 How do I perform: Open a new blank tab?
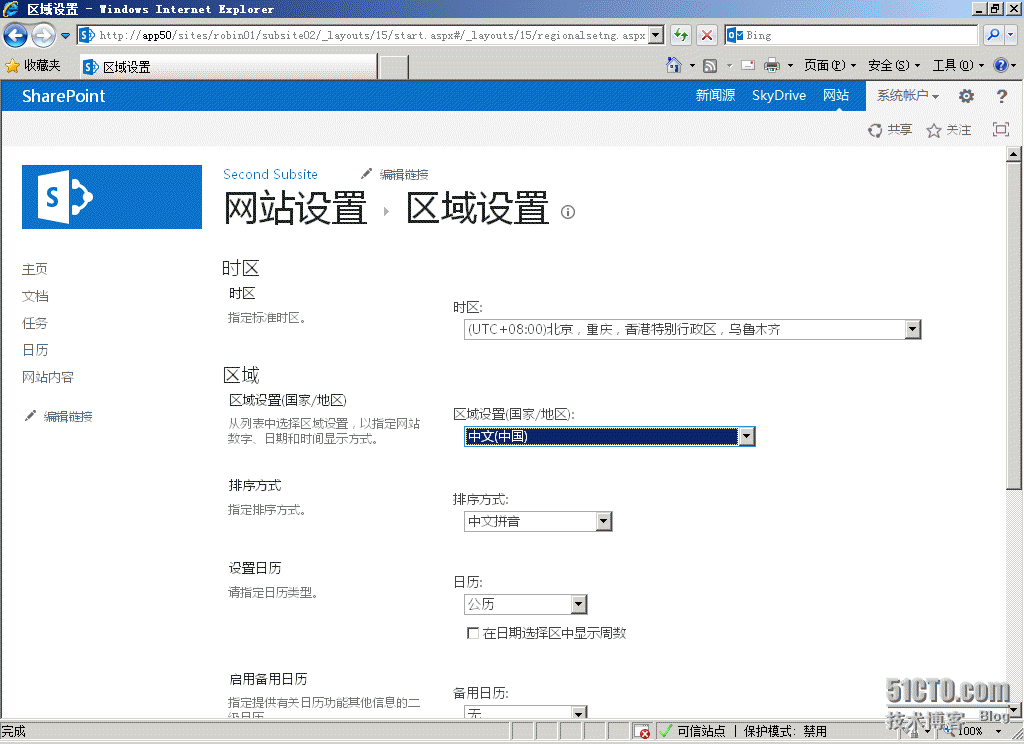[394, 67]
